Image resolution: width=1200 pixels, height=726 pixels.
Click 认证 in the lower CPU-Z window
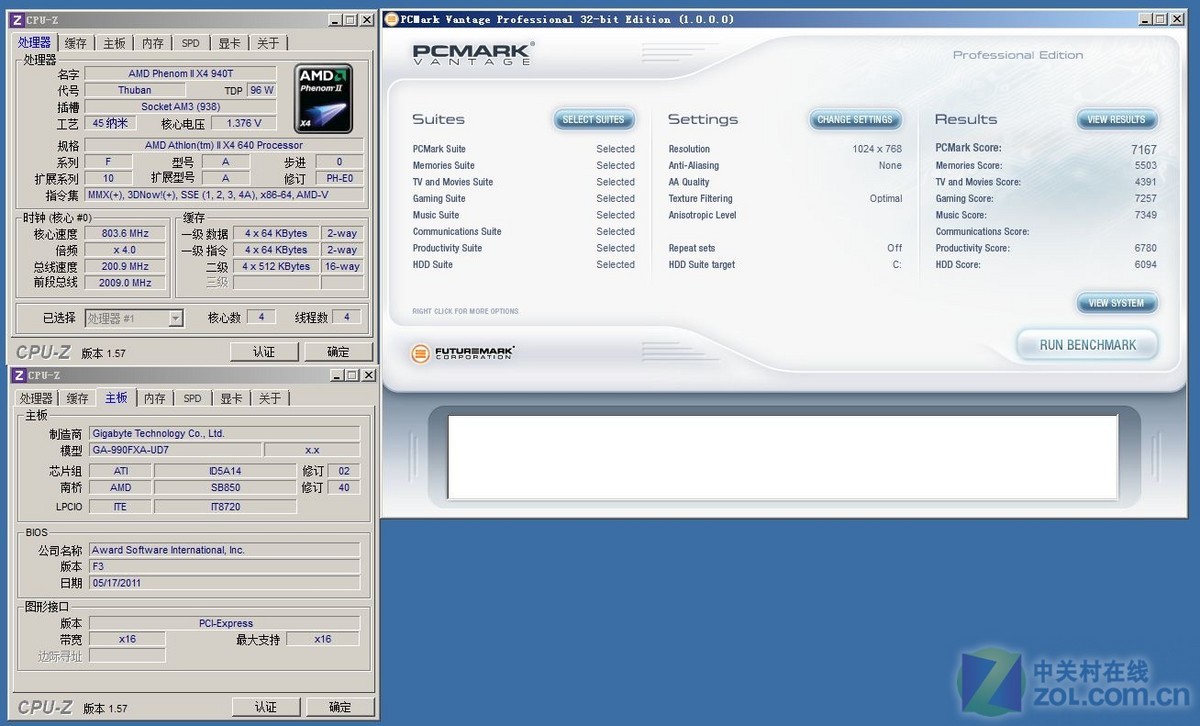(x=265, y=707)
